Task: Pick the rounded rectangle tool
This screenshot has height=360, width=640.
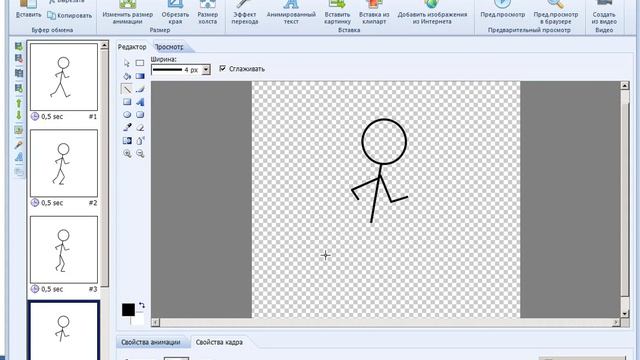Action: click(140, 115)
